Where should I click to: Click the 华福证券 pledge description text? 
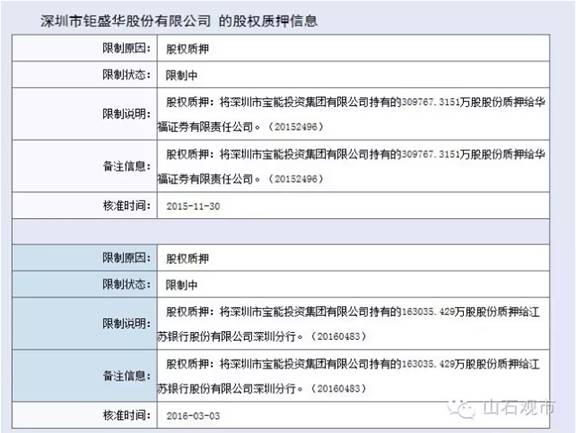click(x=351, y=114)
